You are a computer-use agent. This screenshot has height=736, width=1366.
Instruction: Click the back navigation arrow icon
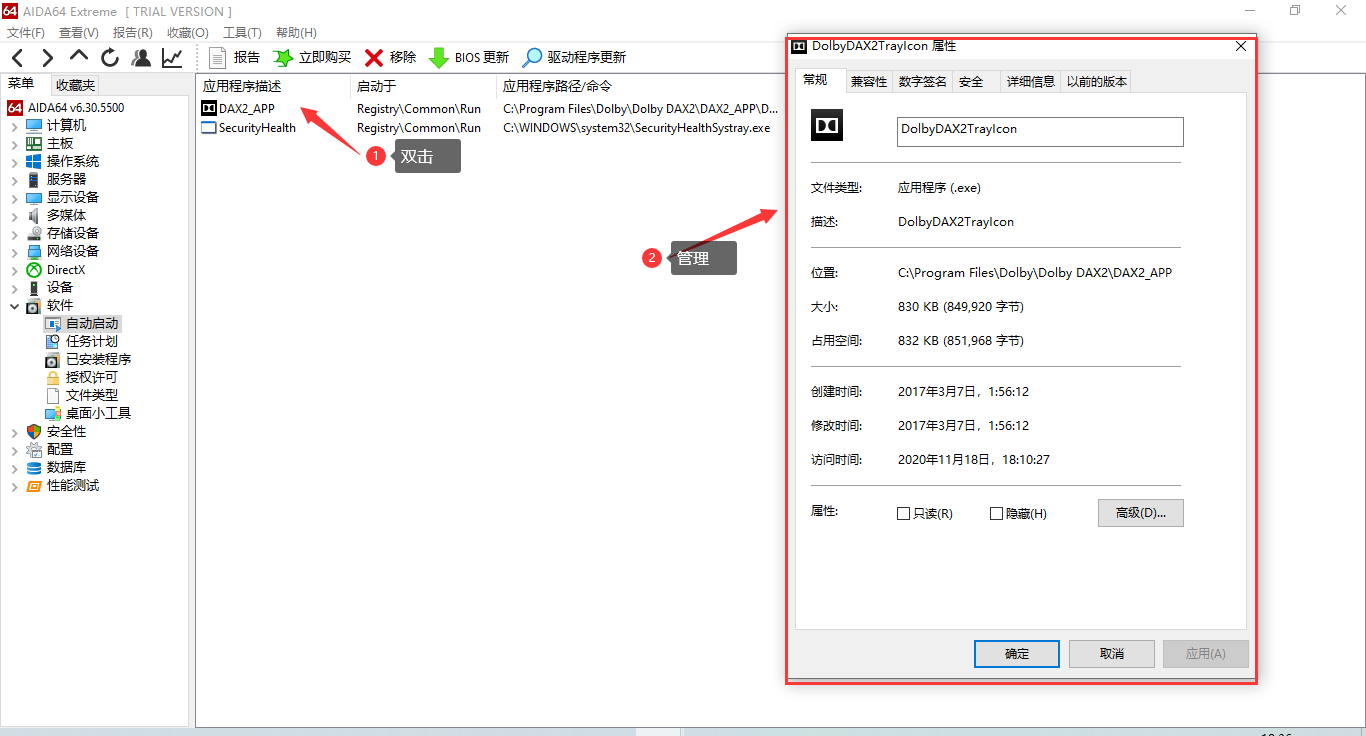tap(18, 58)
